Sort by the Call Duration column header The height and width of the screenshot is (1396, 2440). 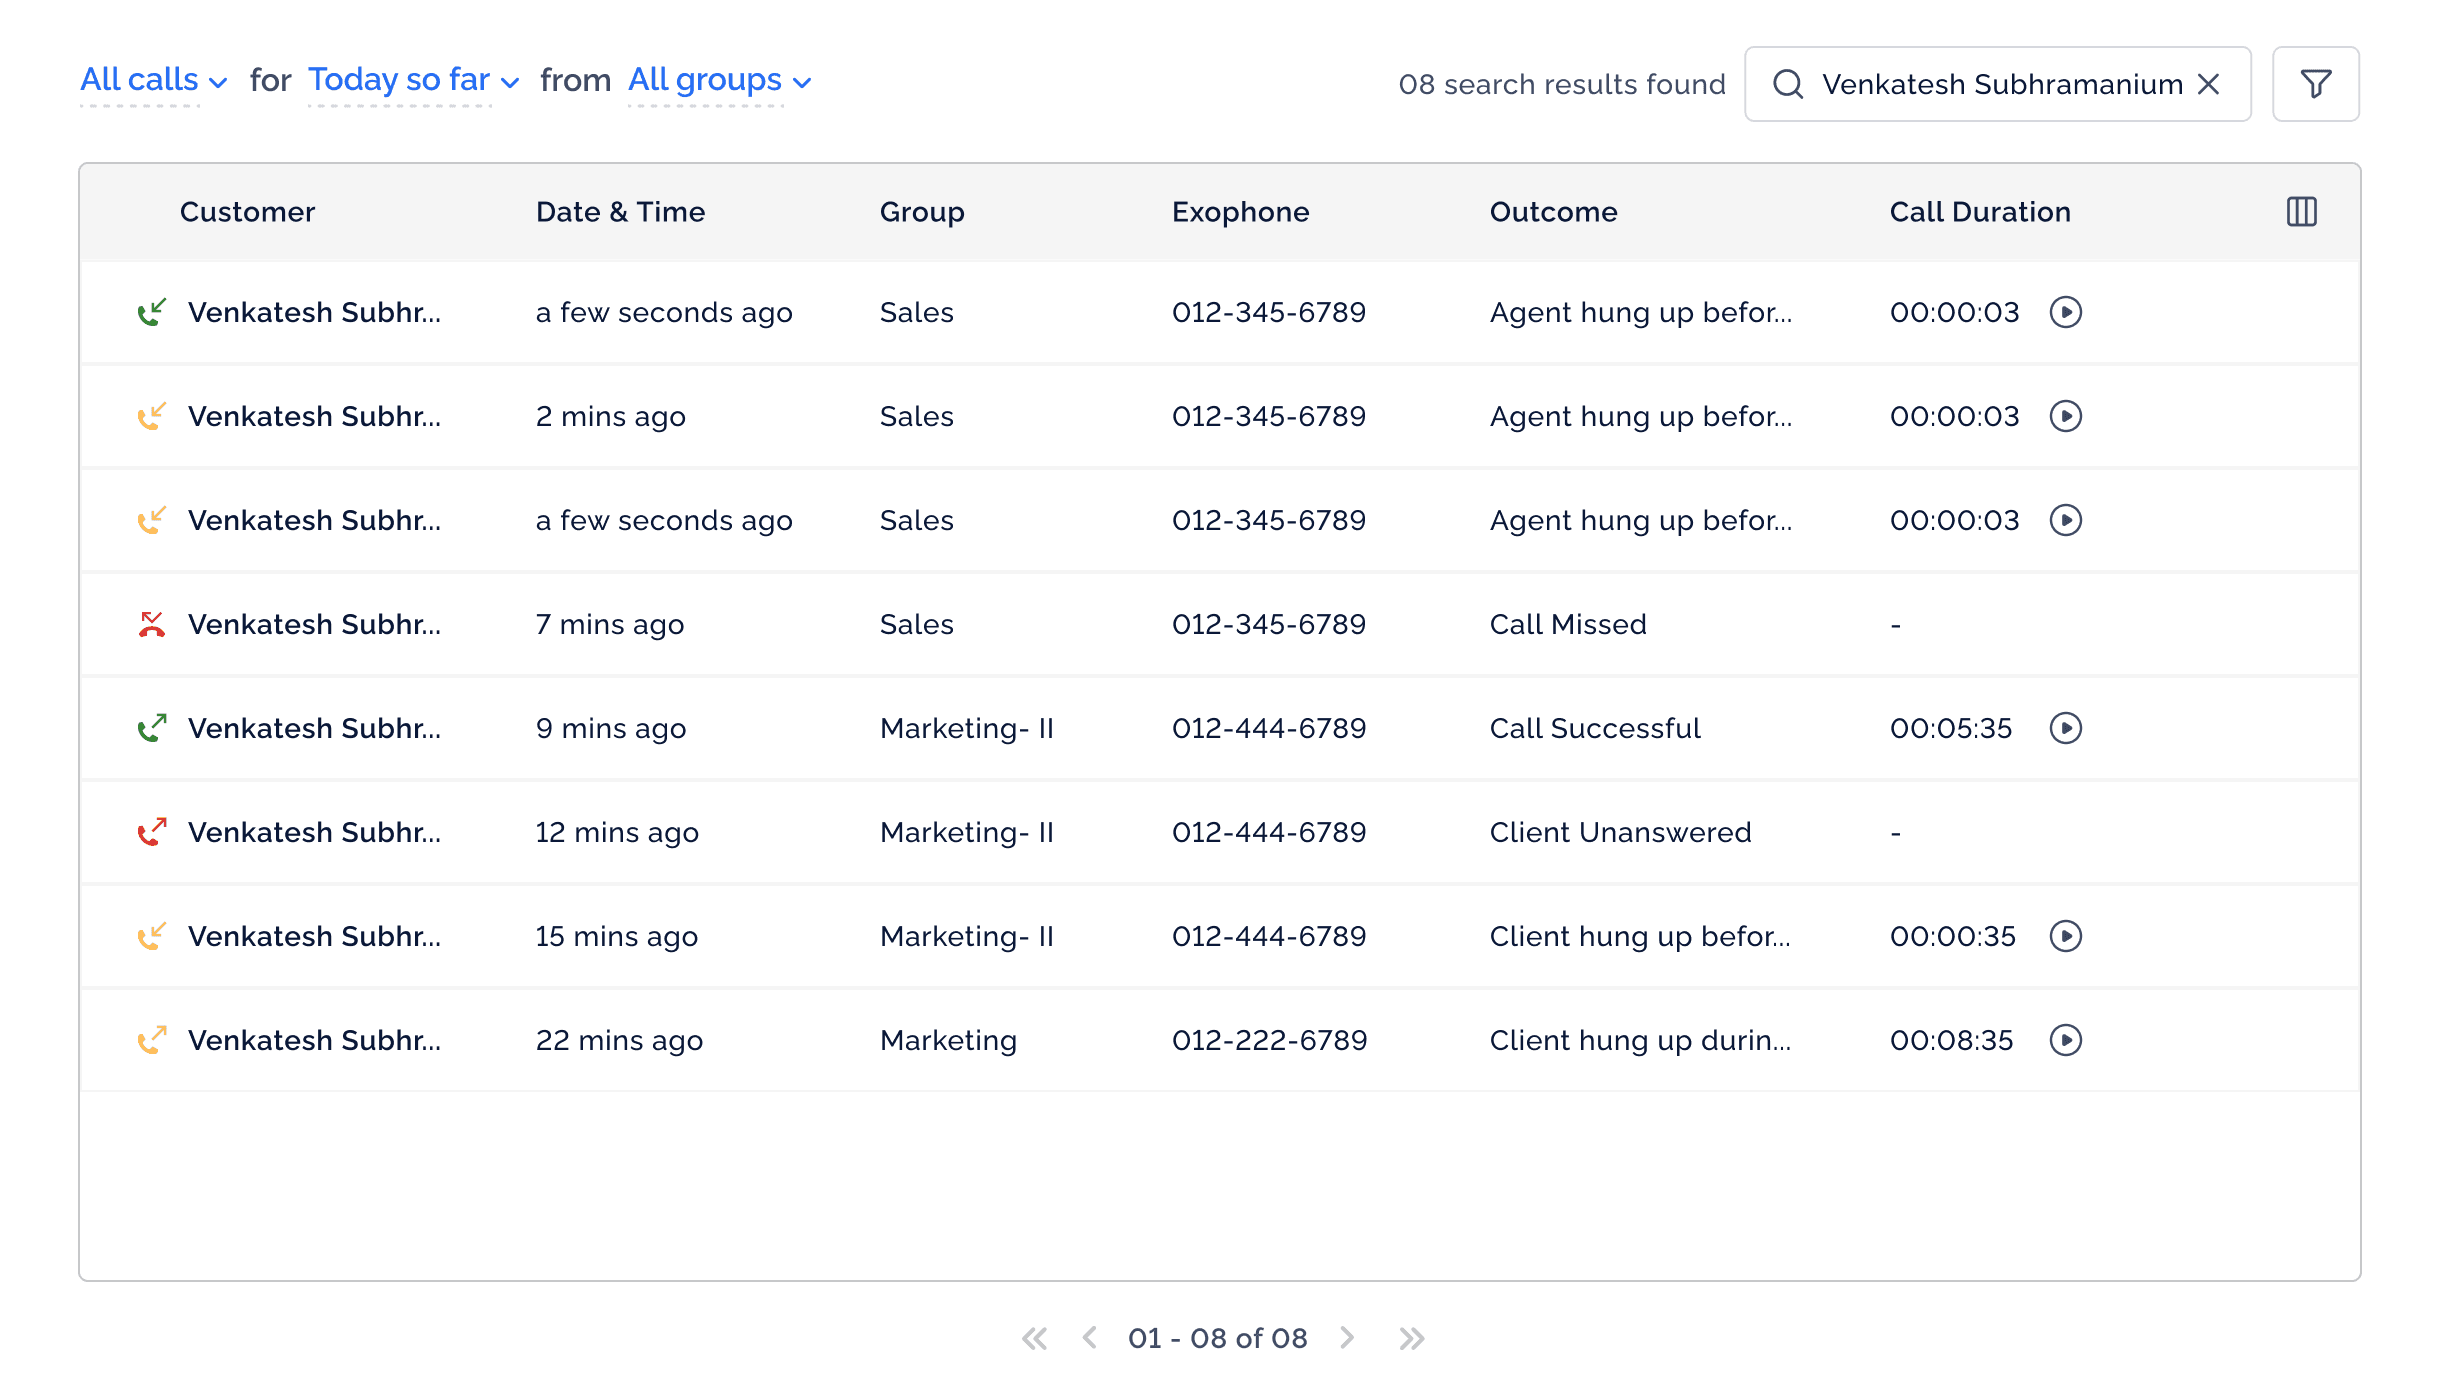1979,212
